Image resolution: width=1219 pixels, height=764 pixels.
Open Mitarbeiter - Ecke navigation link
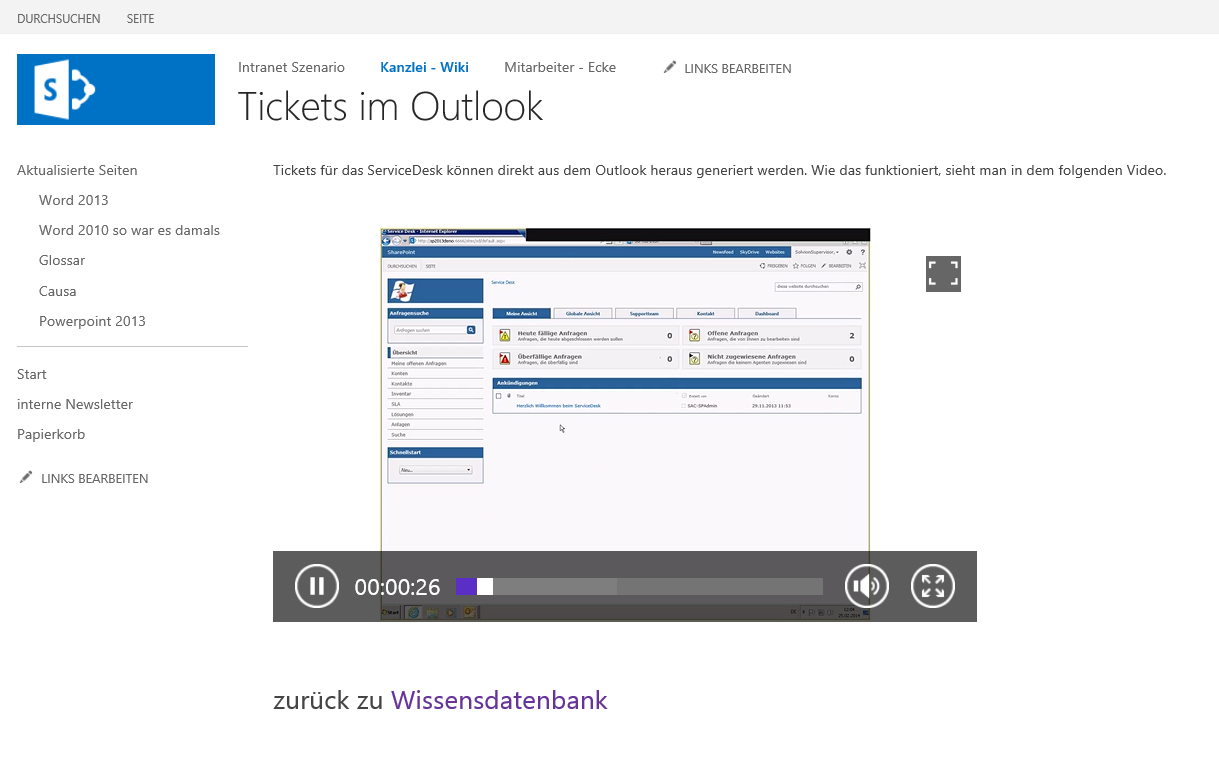tap(560, 67)
